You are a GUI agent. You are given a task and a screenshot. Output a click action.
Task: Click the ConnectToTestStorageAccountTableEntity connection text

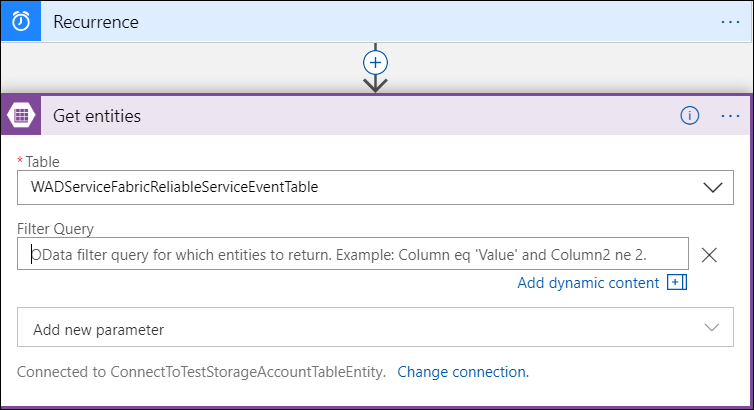tap(248, 372)
